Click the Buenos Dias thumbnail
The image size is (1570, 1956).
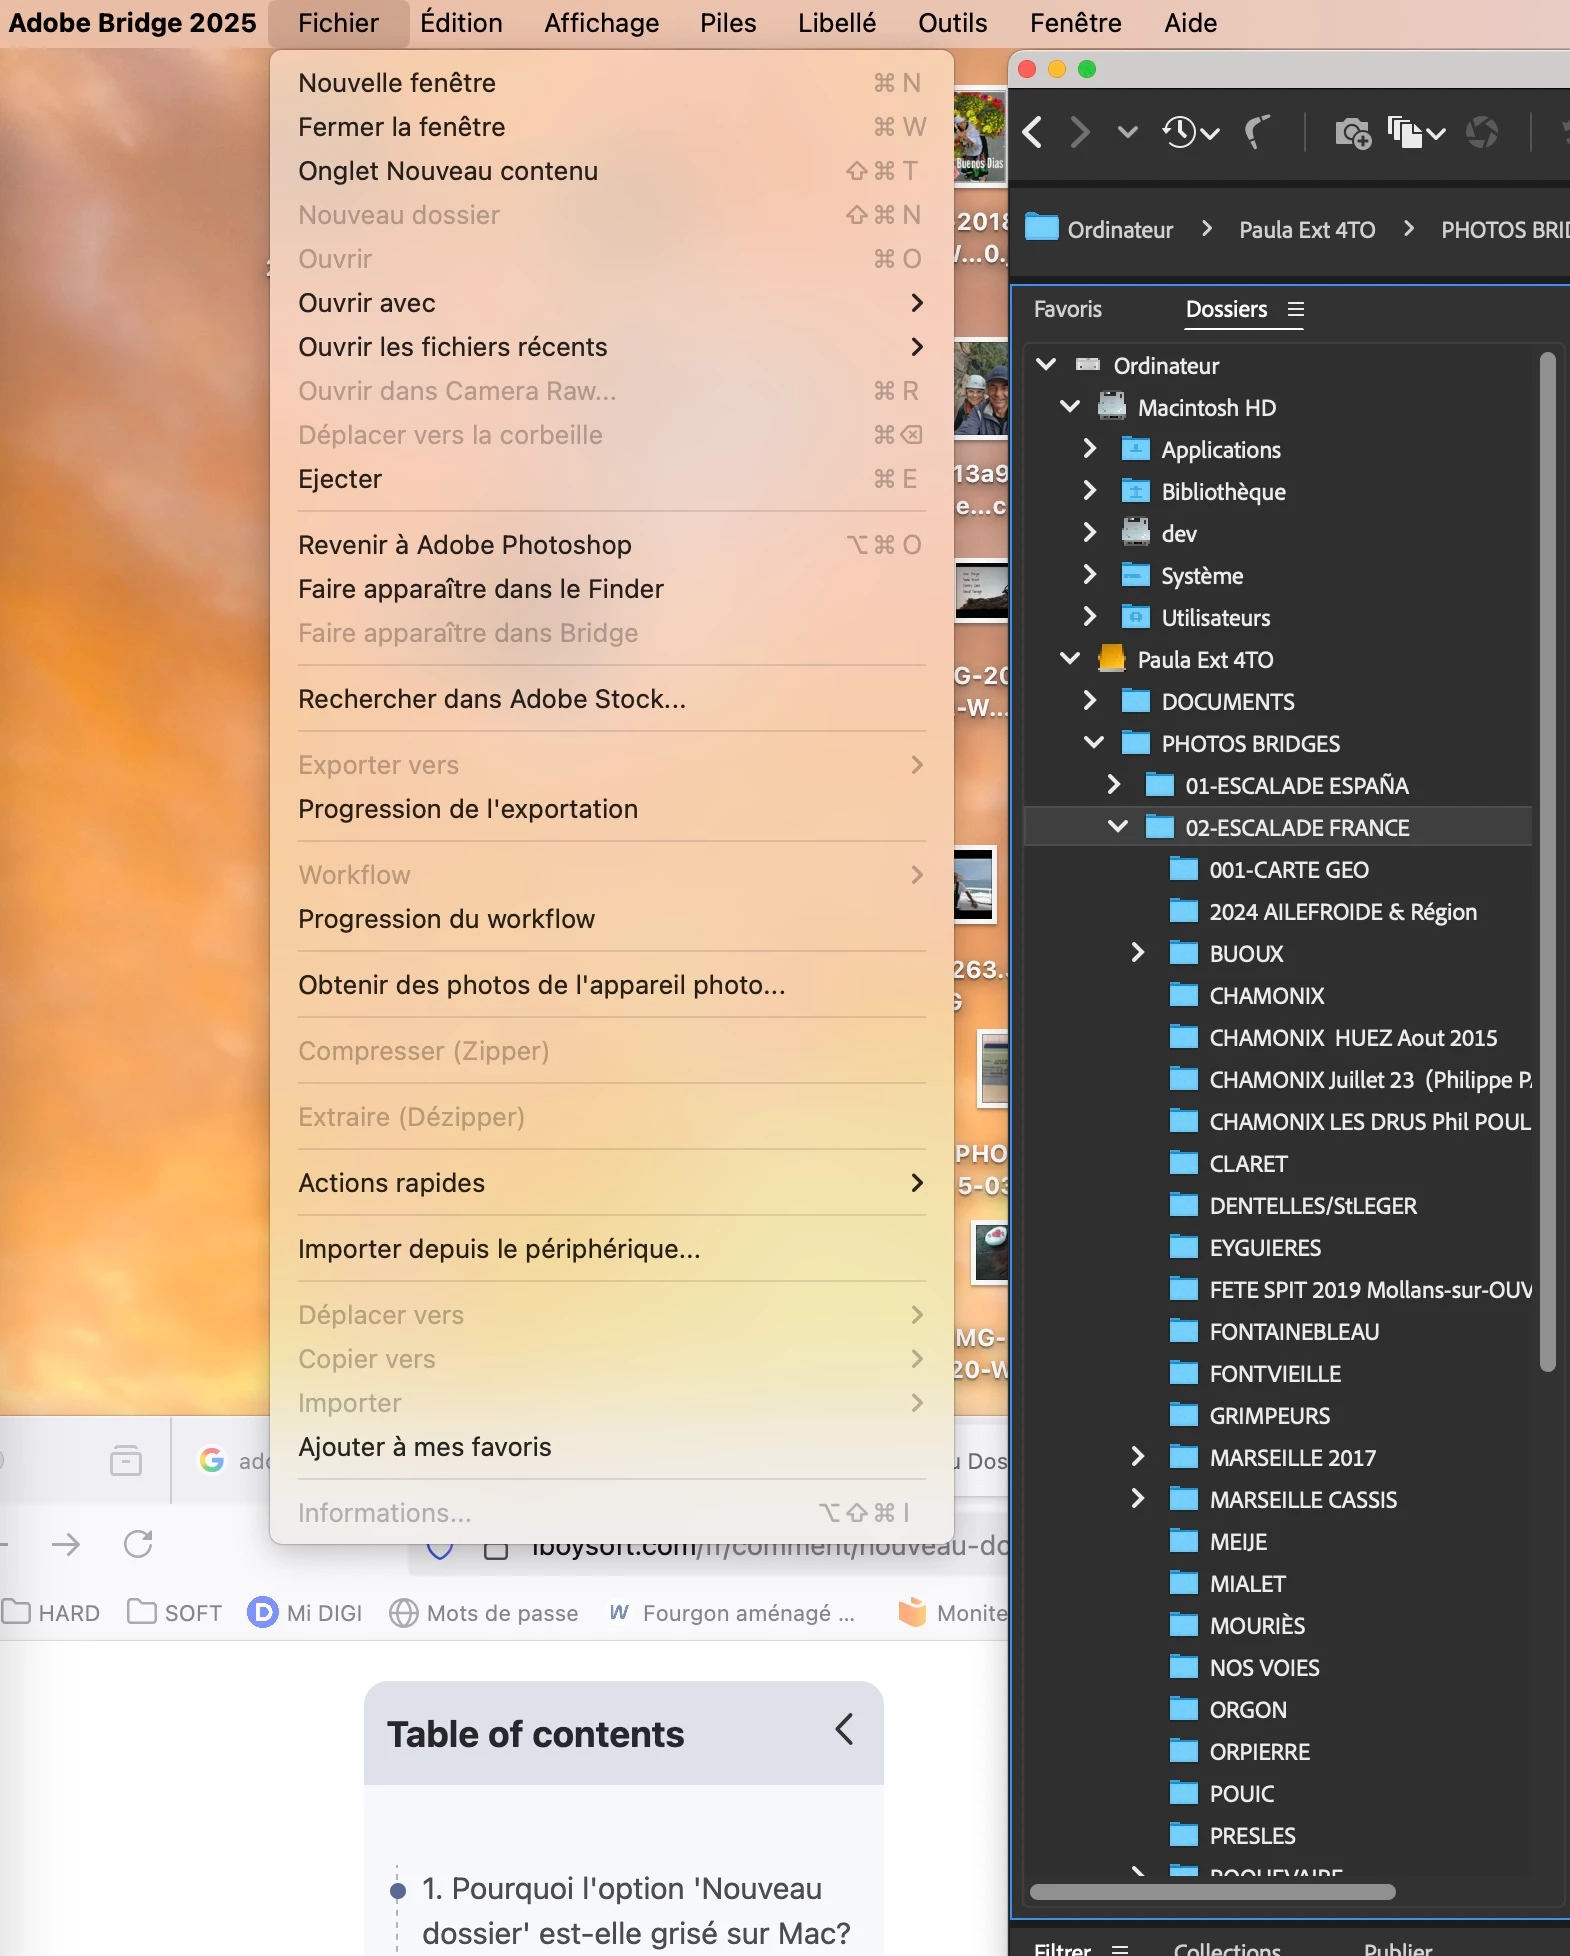980,136
